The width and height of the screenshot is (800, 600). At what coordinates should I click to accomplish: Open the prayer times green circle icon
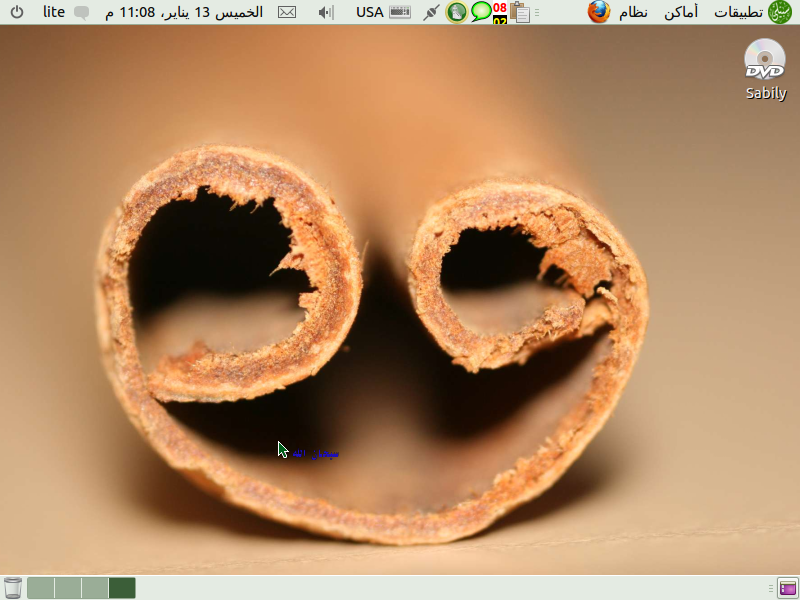point(456,12)
